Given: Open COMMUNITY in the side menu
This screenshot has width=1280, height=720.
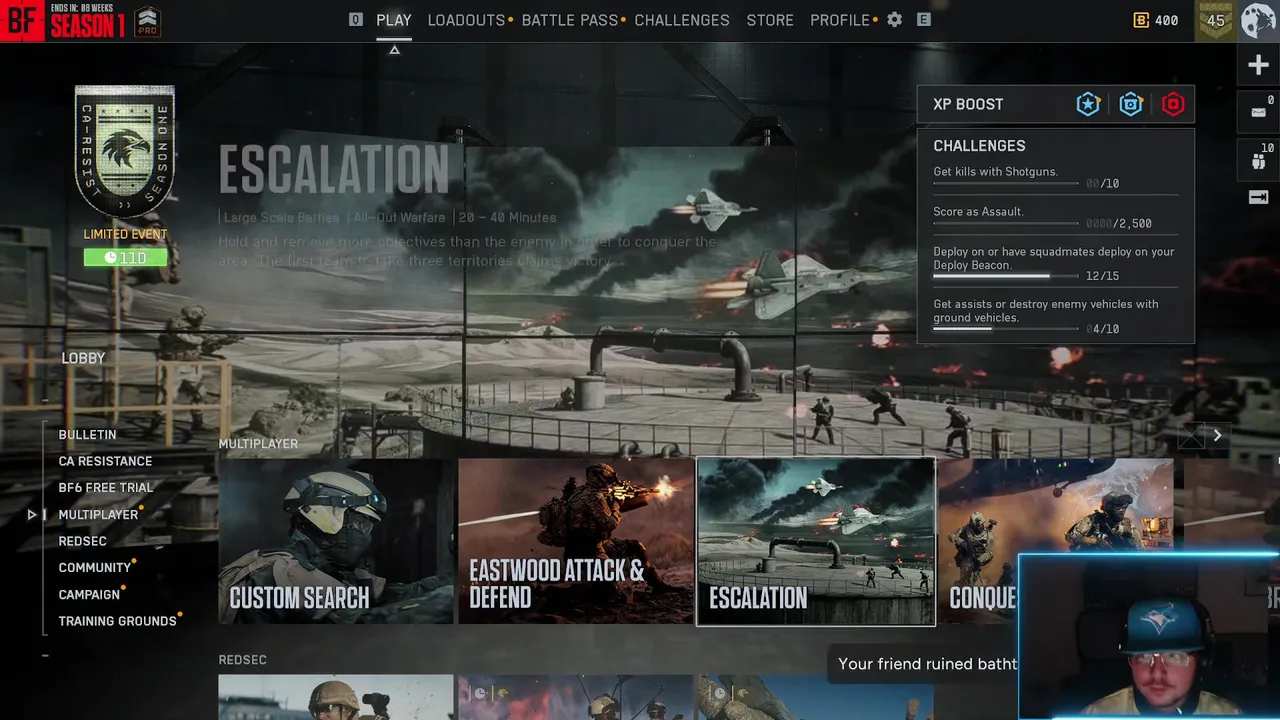Looking at the screenshot, I should 95,568.
